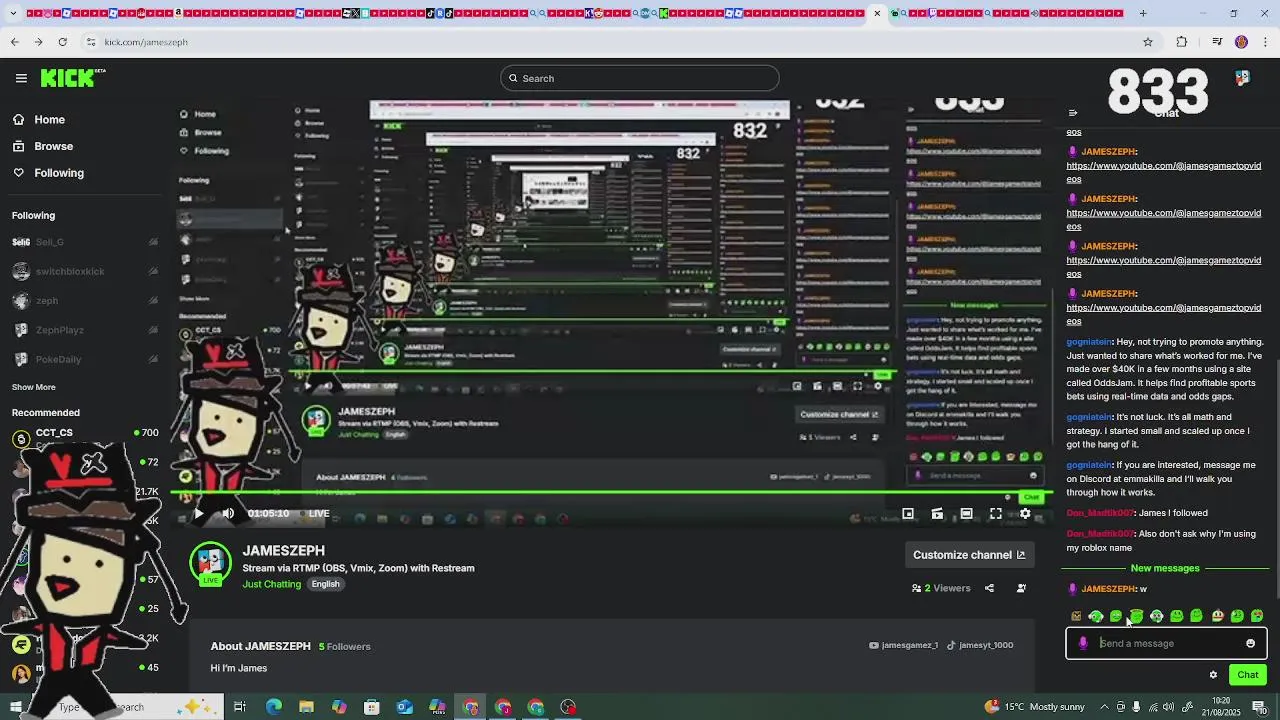Open the moderator user icon
The image size is (1280, 720).
(1021, 588)
